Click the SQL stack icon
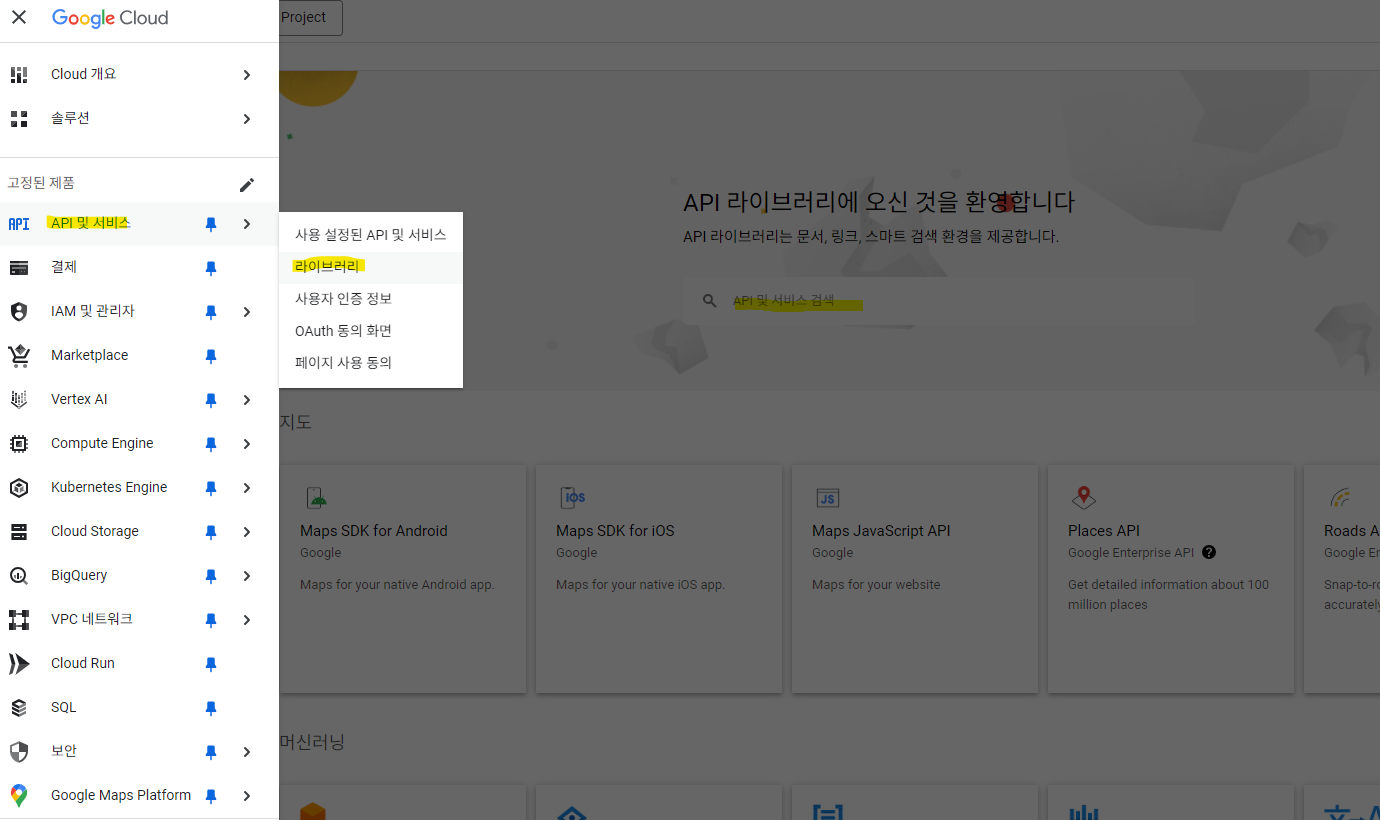The width and height of the screenshot is (1380, 820). (x=19, y=708)
